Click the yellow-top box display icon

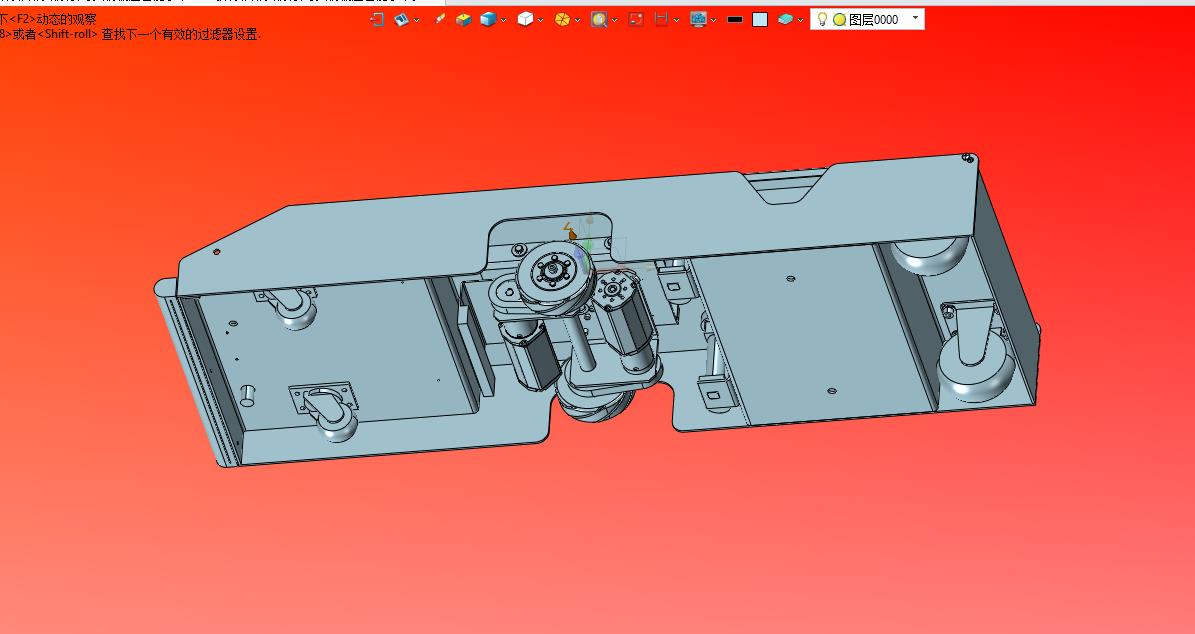[x=463, y=20]
